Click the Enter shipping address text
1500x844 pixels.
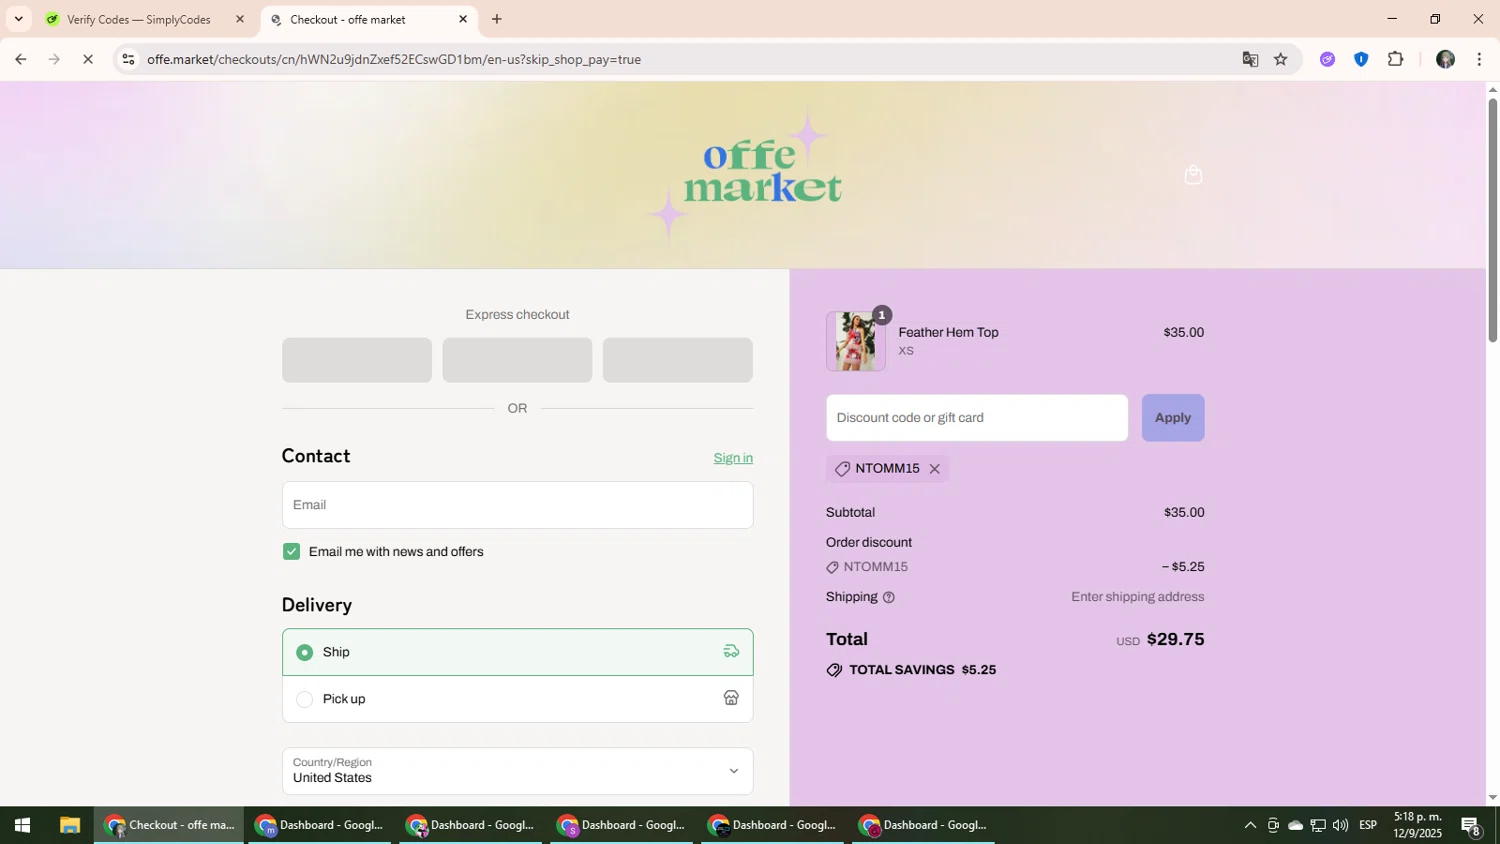tap(1137, 597)
